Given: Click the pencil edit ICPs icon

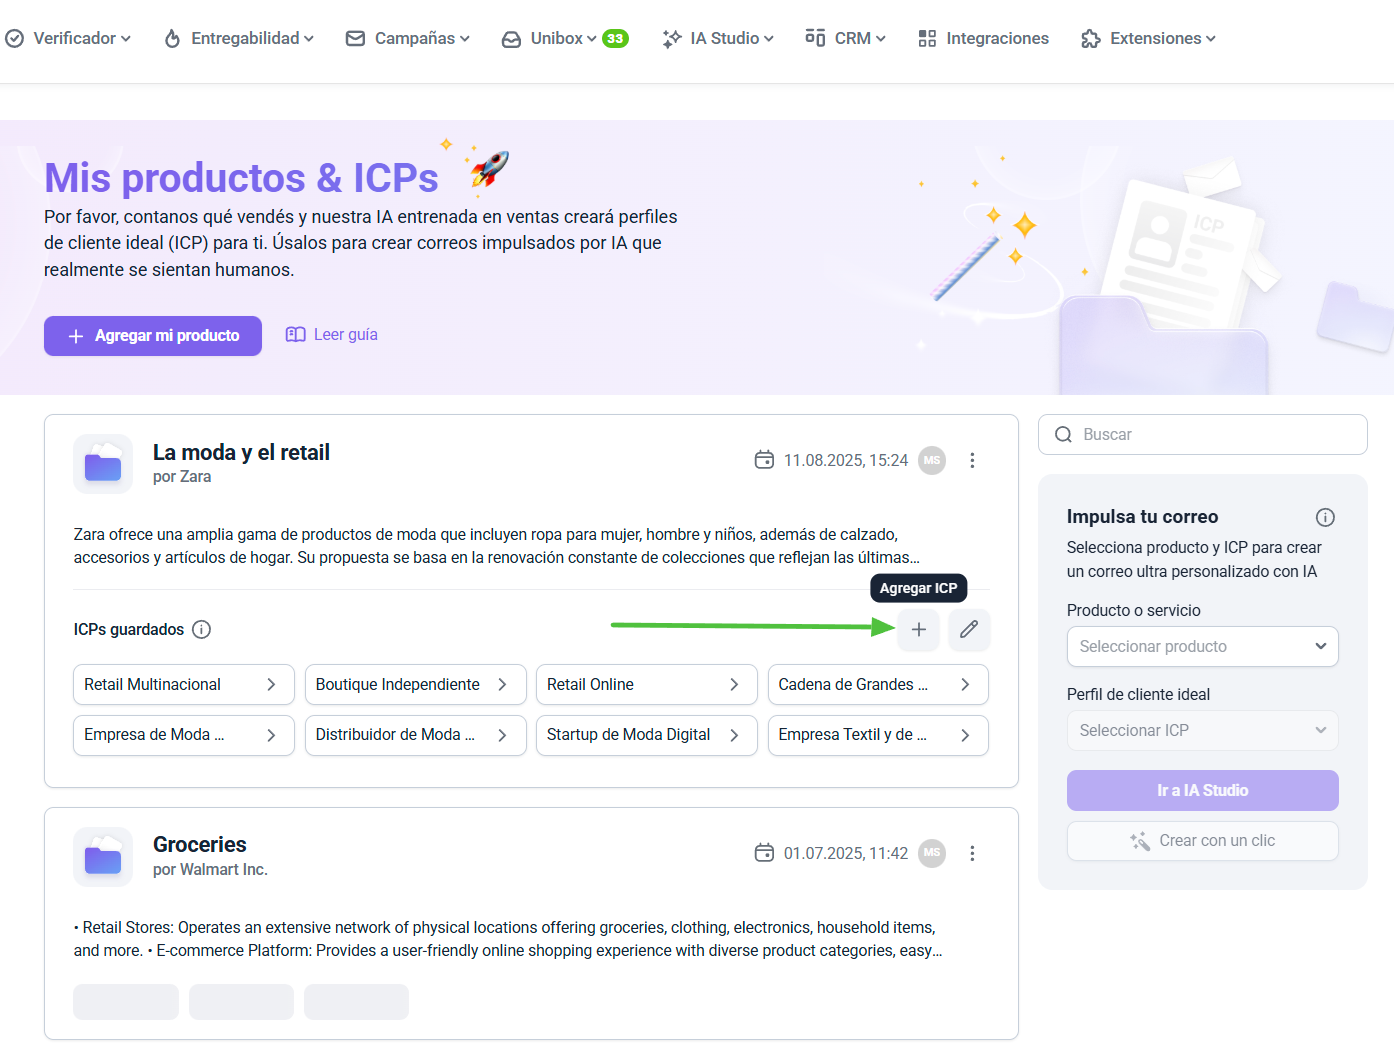Looking at the screenshot, I should point(969,630).
